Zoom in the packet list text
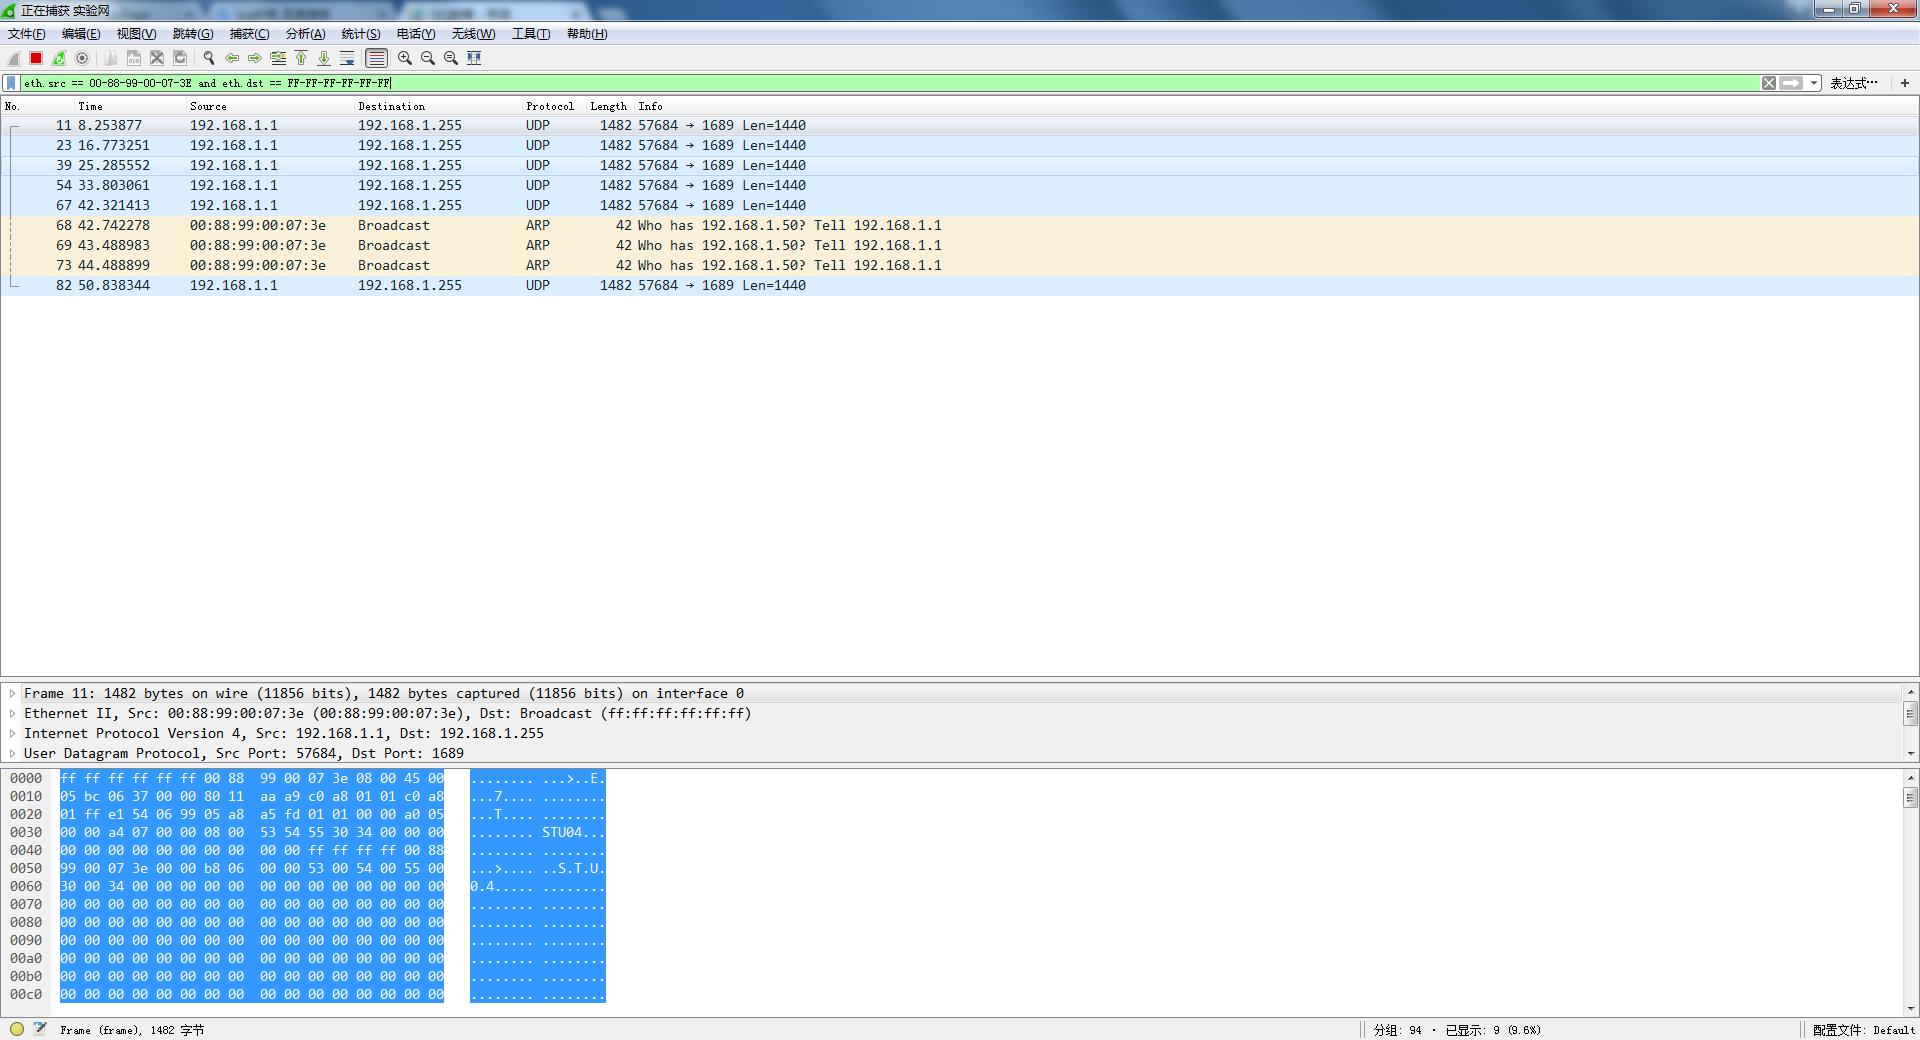This screenshot has width=1920, height=1040. pyautogui.click(x=404, y=58)
